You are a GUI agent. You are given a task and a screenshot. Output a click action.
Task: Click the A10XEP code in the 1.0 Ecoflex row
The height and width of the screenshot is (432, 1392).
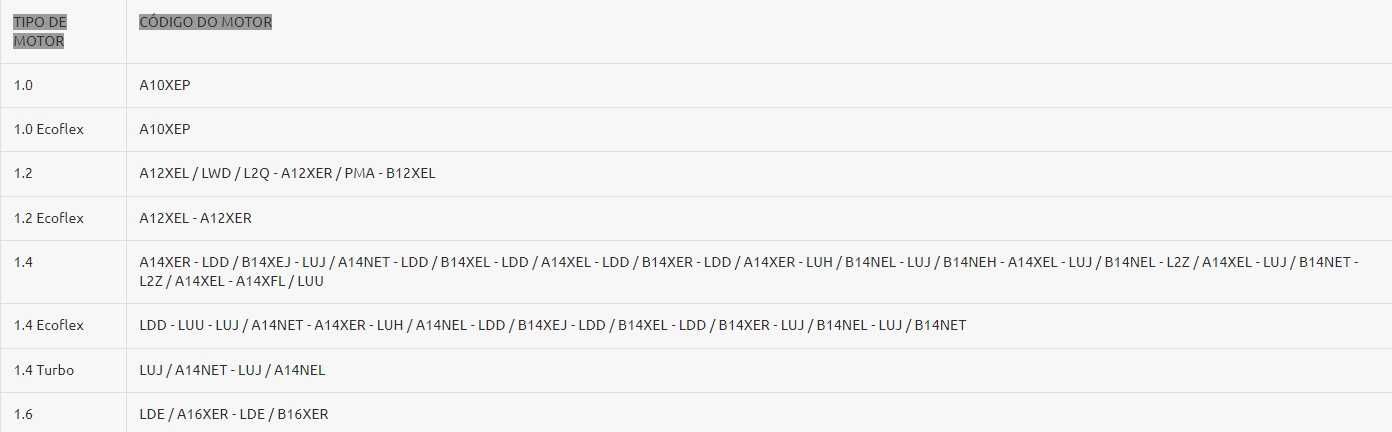165,129
